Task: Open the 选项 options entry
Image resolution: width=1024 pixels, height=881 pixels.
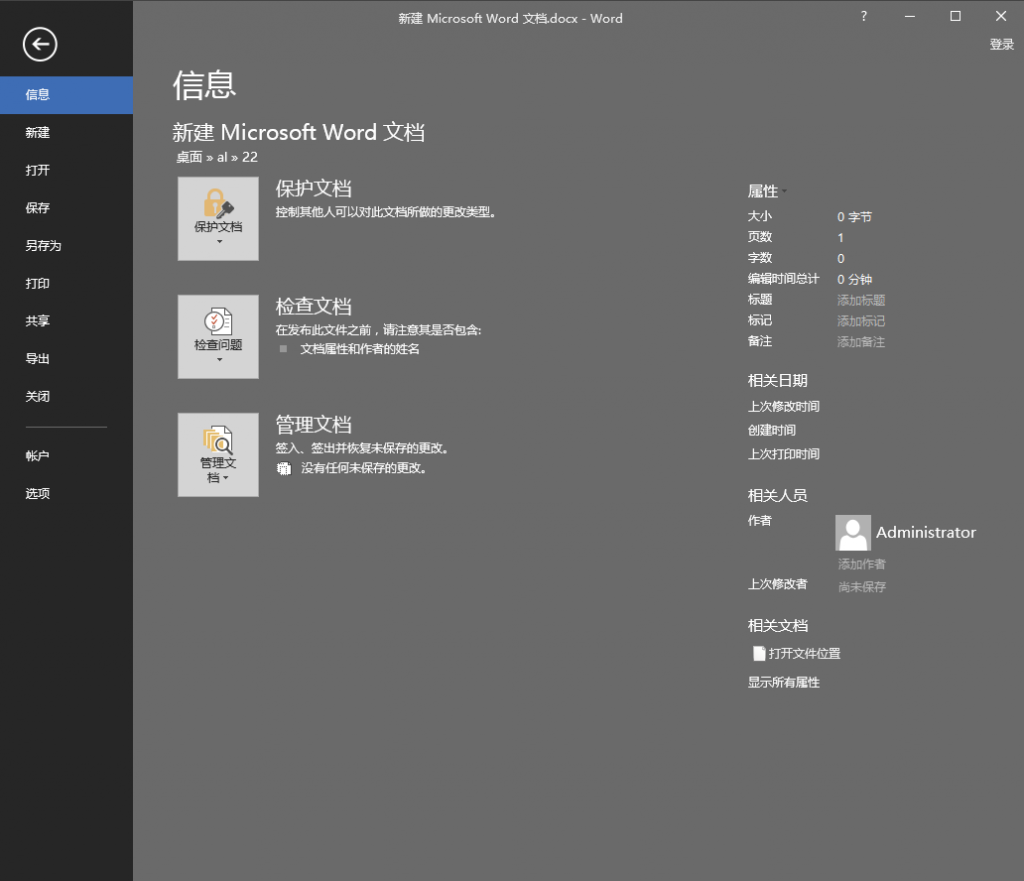Action: coord(37,493)
